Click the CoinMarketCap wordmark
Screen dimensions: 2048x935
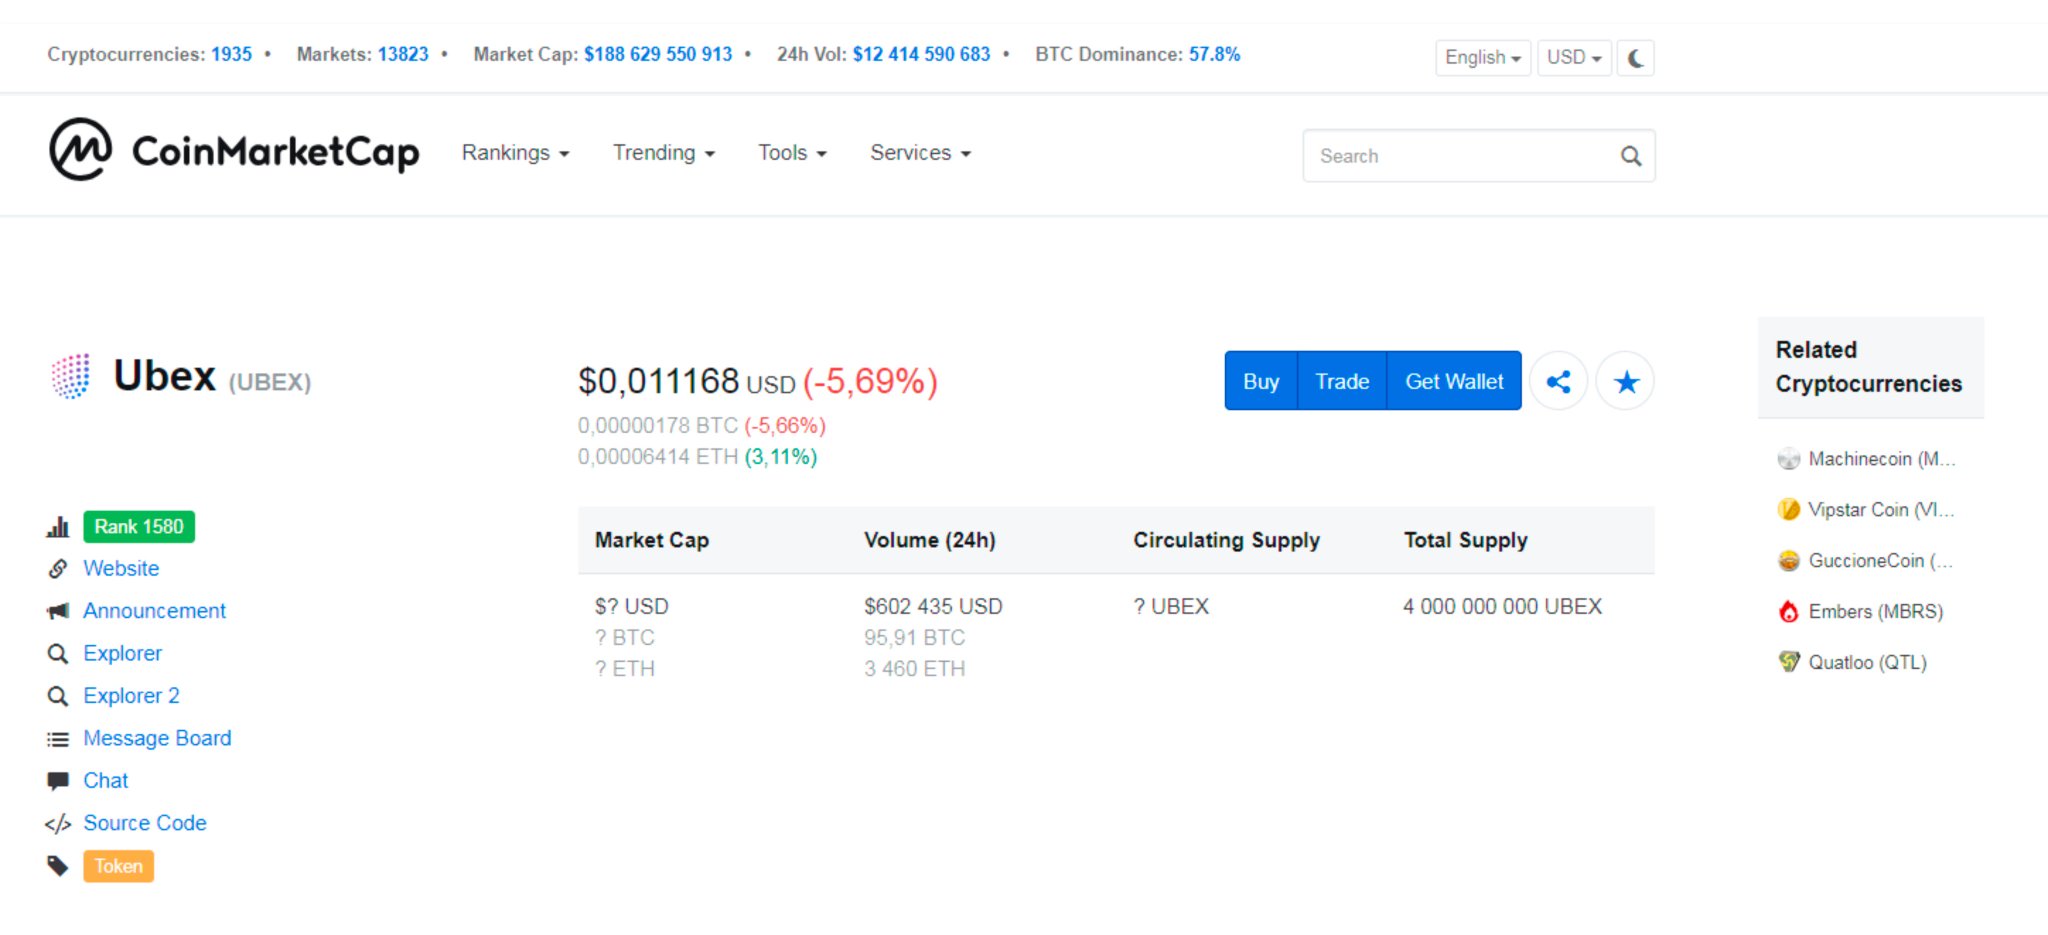[x=275, y=152]
